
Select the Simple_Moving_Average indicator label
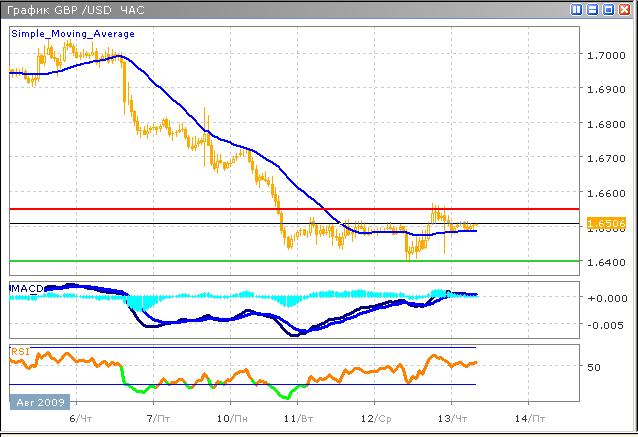pos(72,33)
